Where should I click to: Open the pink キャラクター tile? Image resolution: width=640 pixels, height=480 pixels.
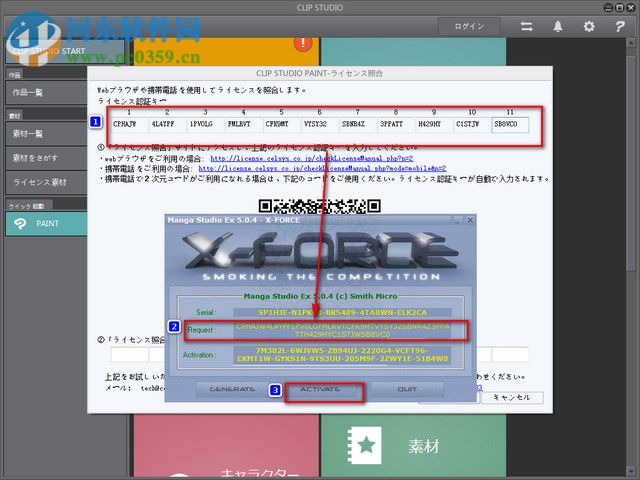[x=226, y=447]
